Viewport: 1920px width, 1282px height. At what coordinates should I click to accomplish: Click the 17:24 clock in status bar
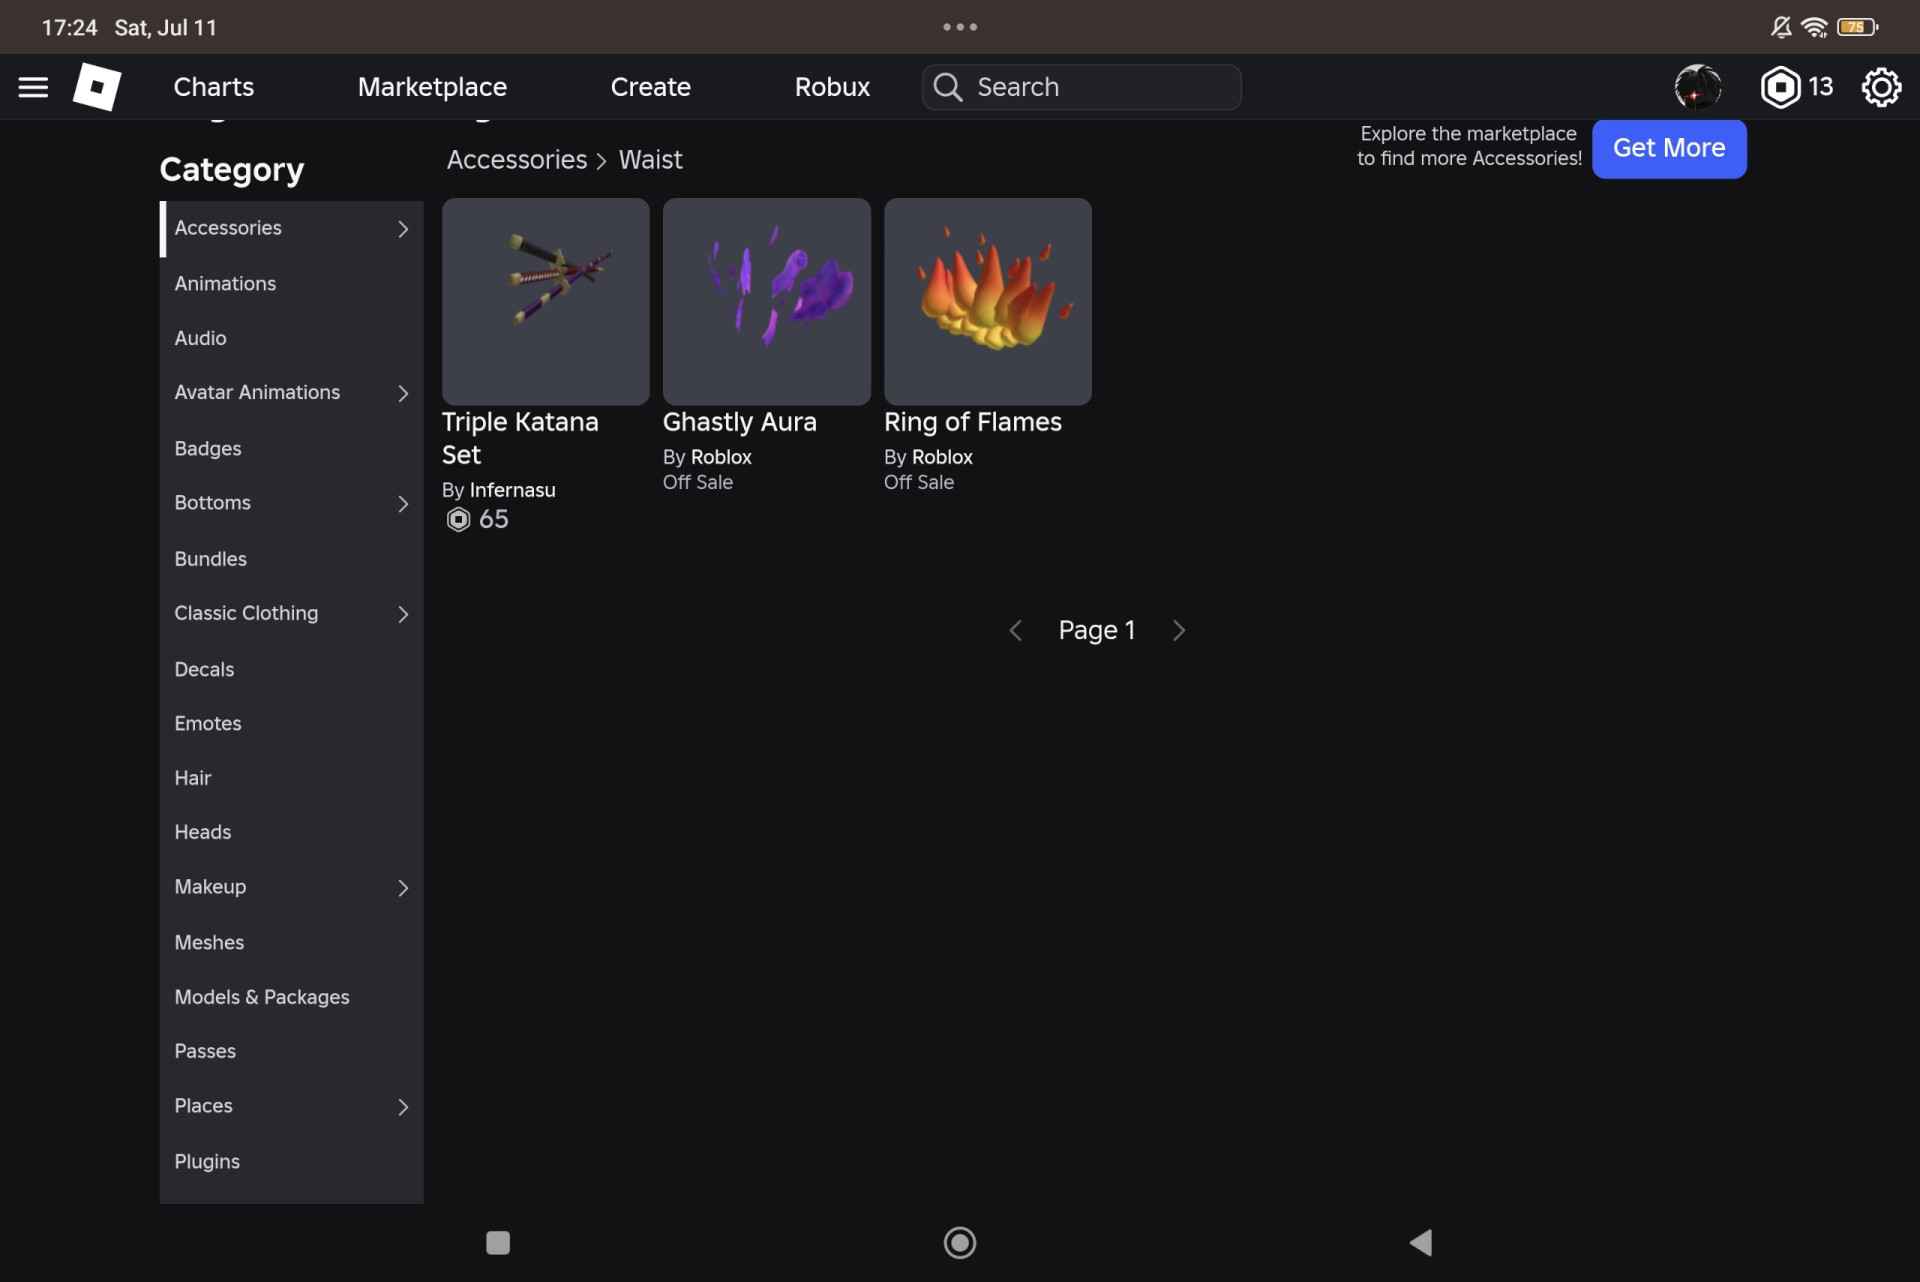pyautogui.click(x=70, y=27)
